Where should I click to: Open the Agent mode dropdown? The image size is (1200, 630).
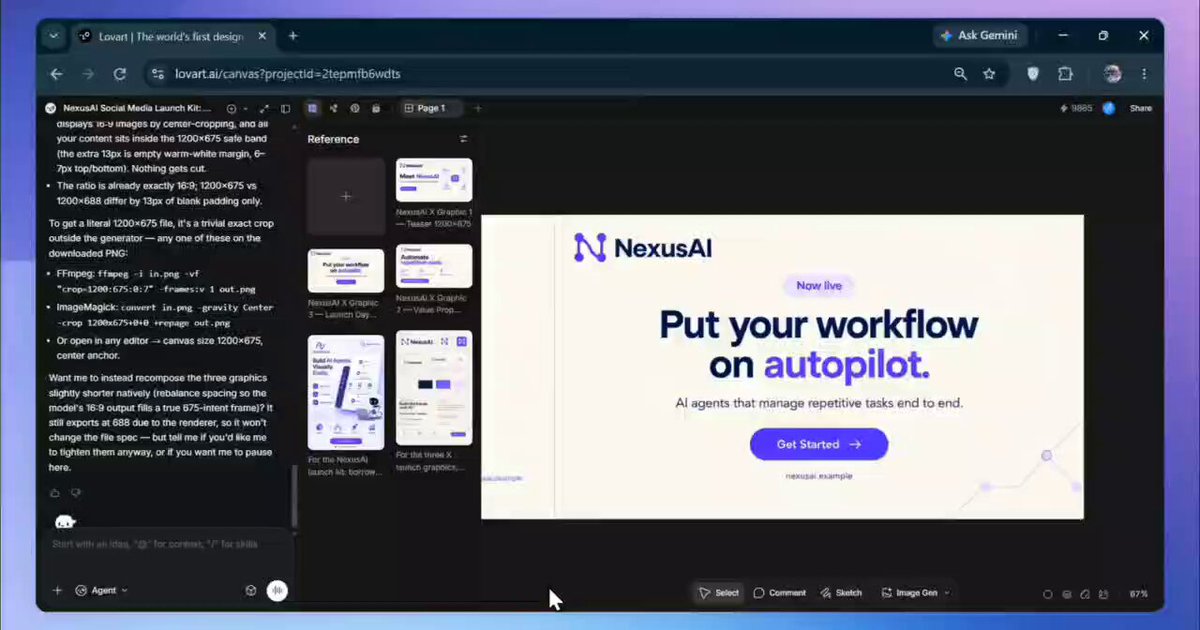click(x=102, y=591)
